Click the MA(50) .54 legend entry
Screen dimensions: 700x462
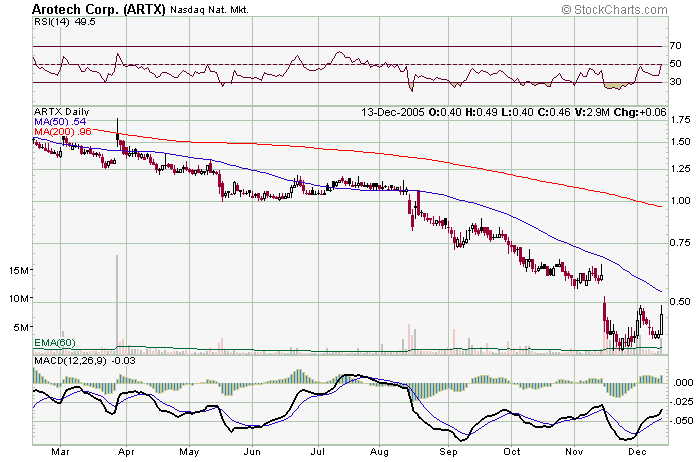coord(60,121)
